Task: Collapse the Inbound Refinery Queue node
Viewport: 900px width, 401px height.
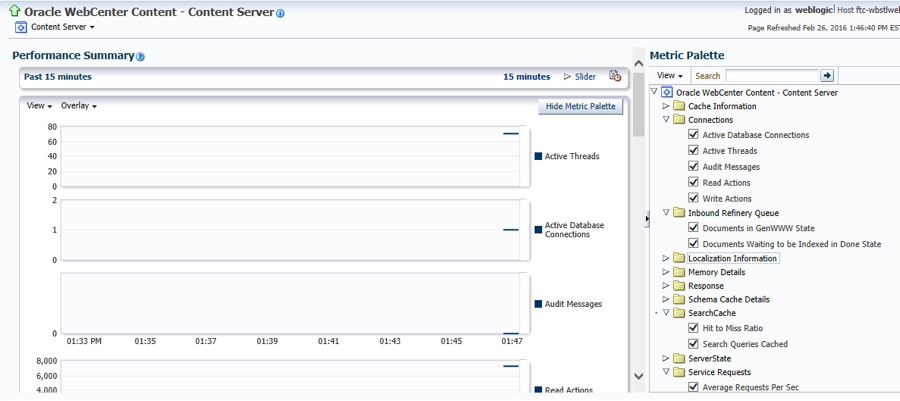Action: coord(666,212)
